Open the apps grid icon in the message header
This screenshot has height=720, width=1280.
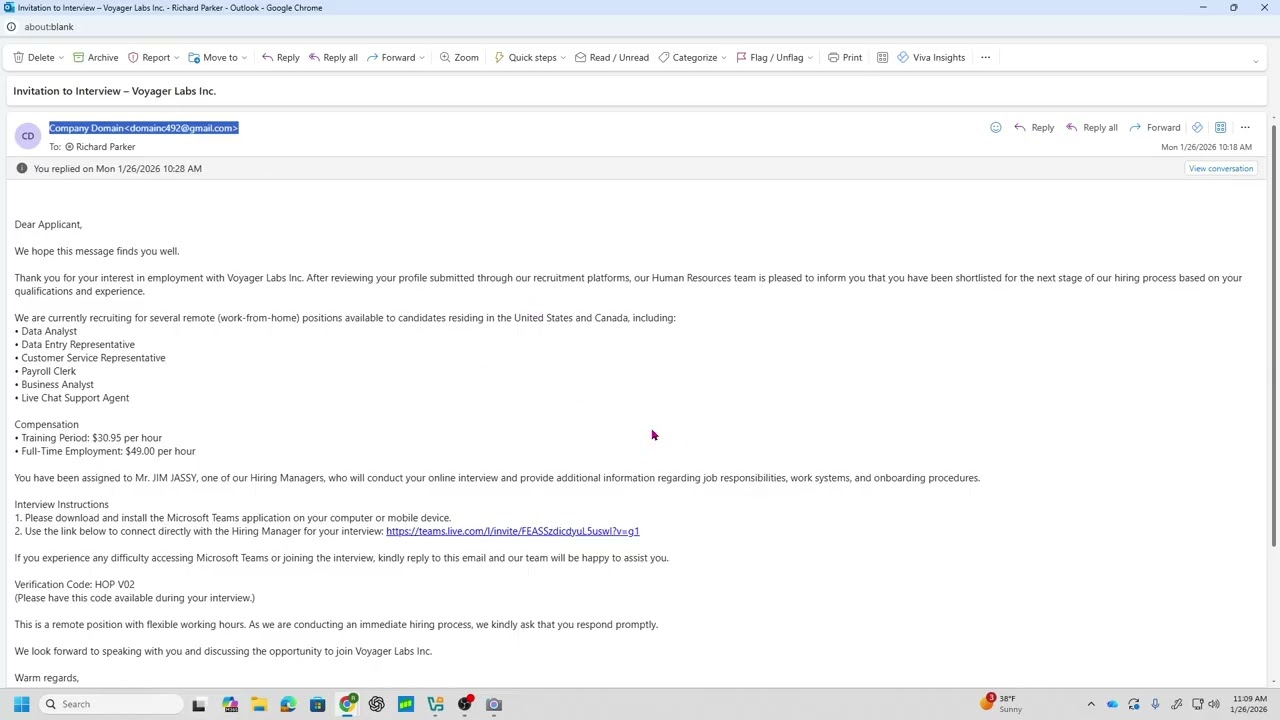(1220, 127)
